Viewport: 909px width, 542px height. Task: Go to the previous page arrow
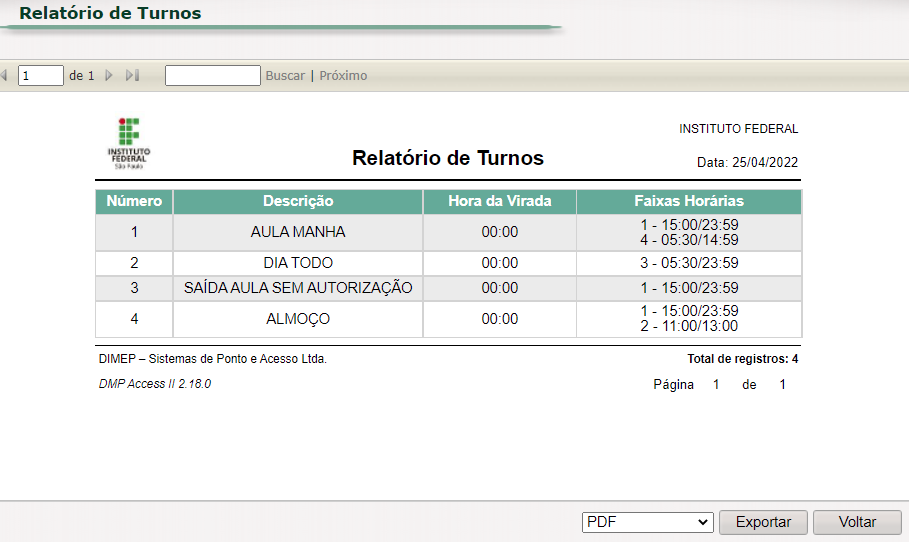coord(4,75)
